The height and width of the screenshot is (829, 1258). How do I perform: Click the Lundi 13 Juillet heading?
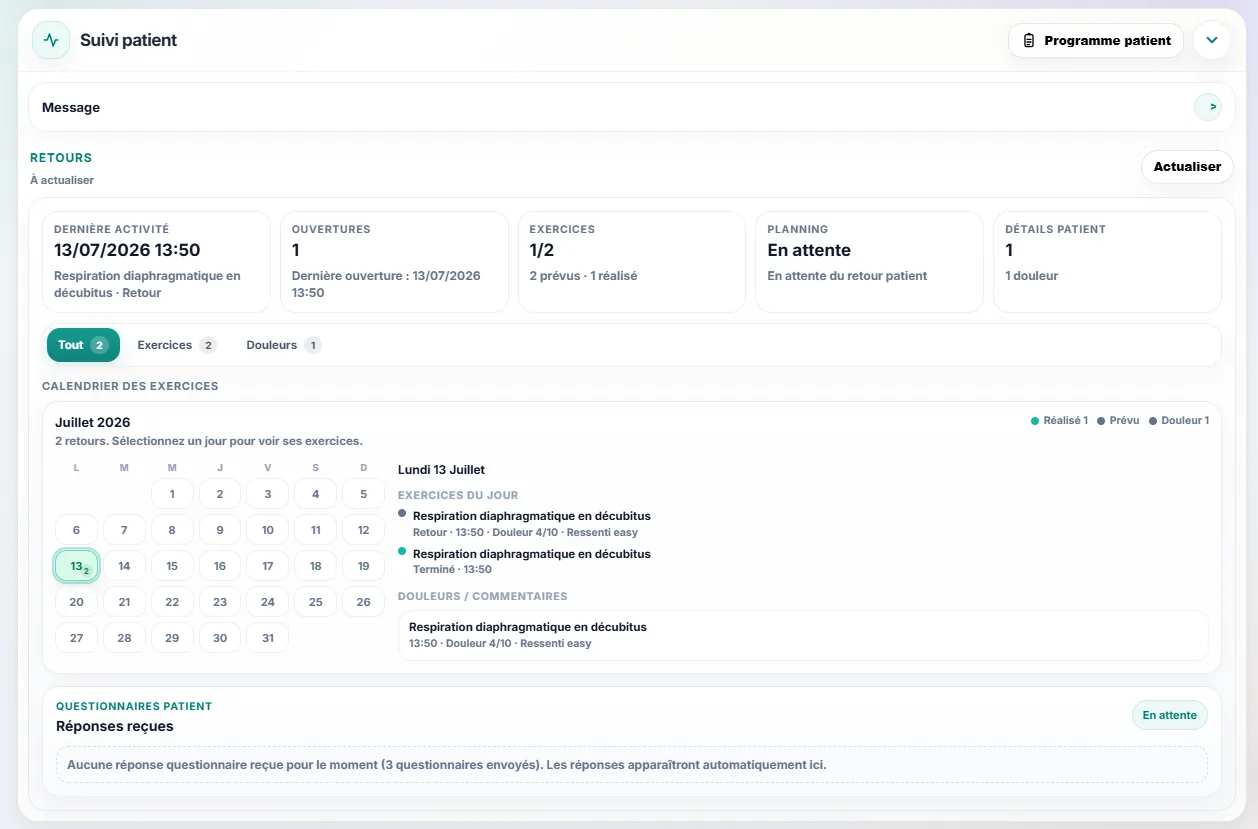click(x=441, y=469)
